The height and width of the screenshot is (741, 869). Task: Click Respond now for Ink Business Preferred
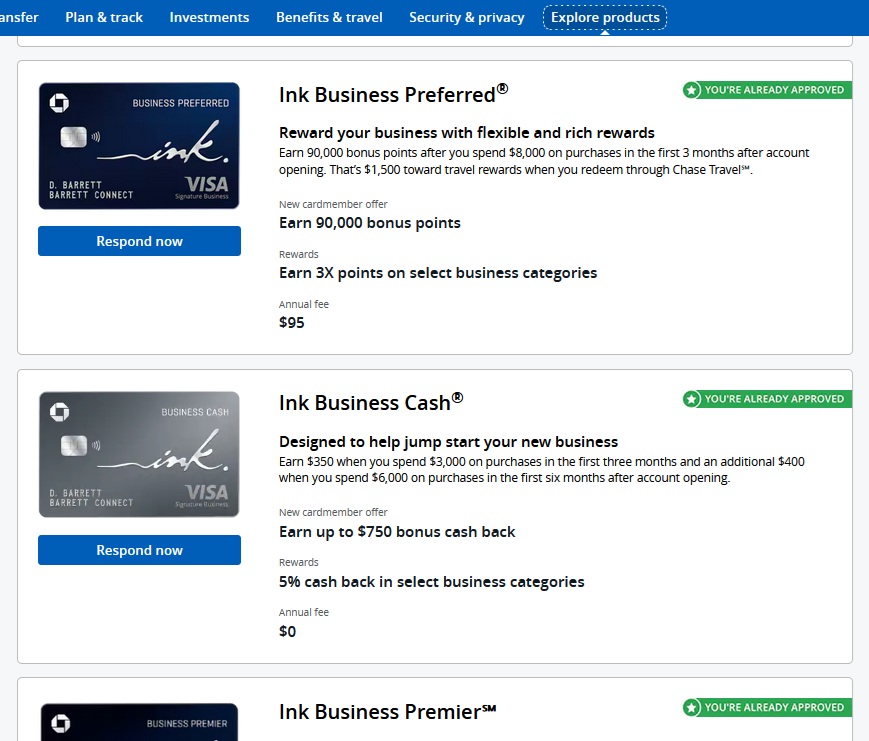pyautogui.click(x=139, y=240)
